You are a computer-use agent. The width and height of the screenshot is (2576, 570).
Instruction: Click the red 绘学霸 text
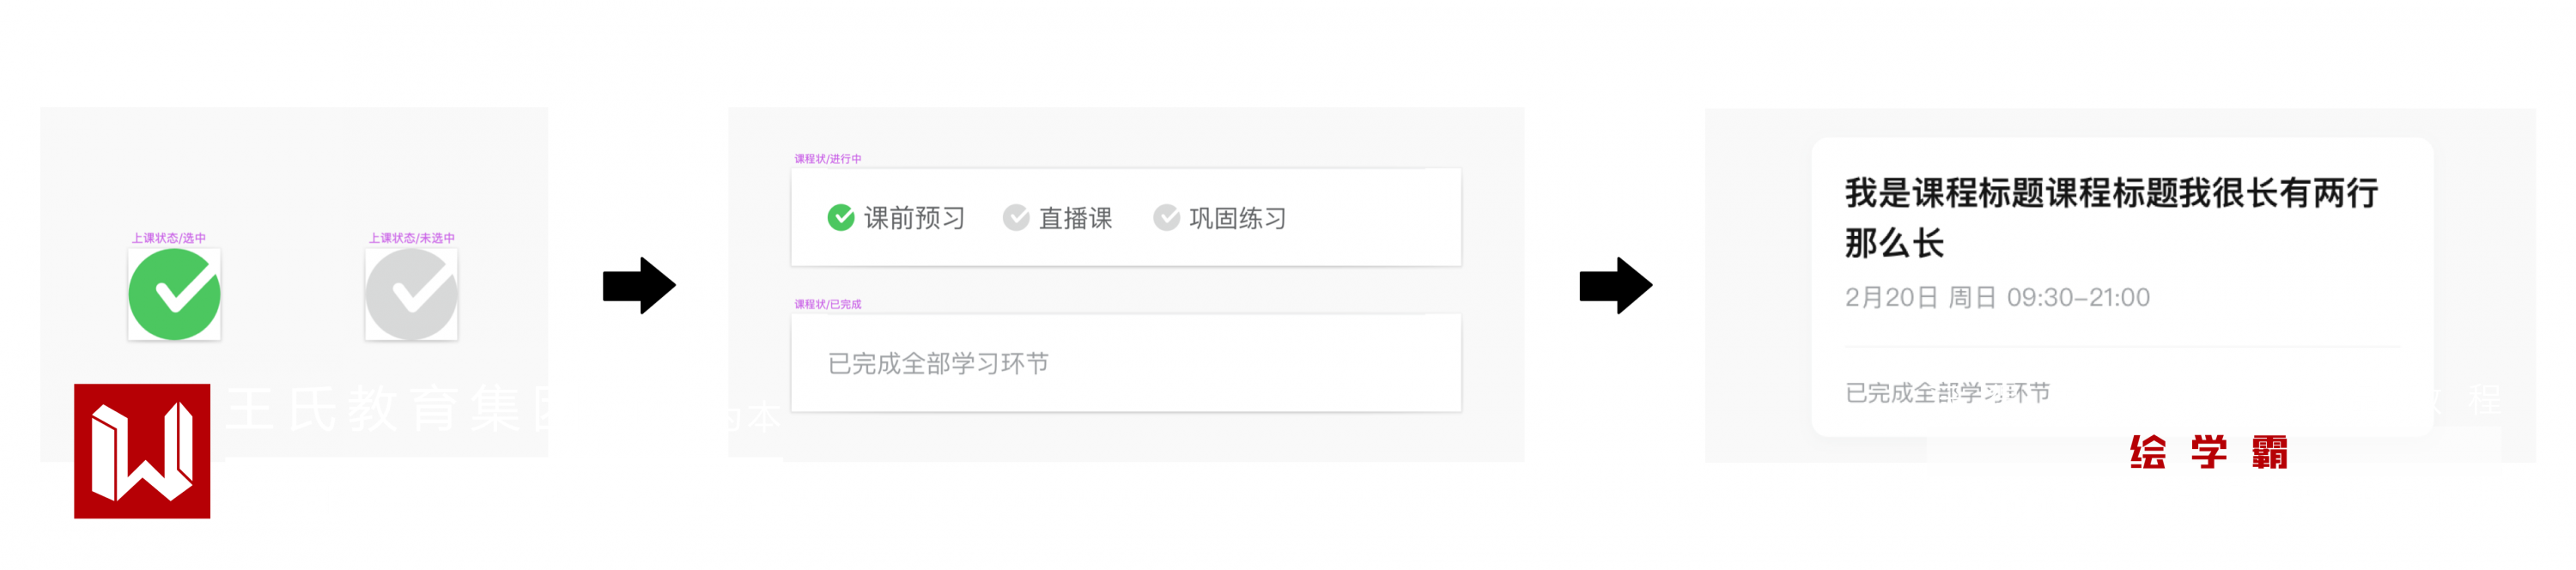pos(2208,452)
